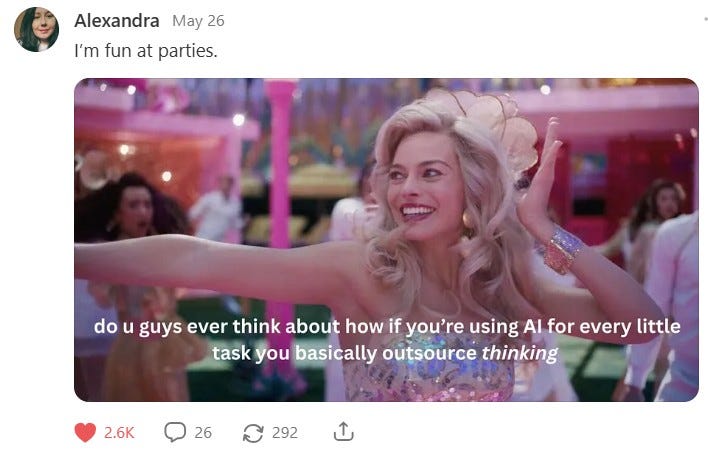Click the 2.6K likes count
This screenshot has height=460, width=708.
pos(119,433)
